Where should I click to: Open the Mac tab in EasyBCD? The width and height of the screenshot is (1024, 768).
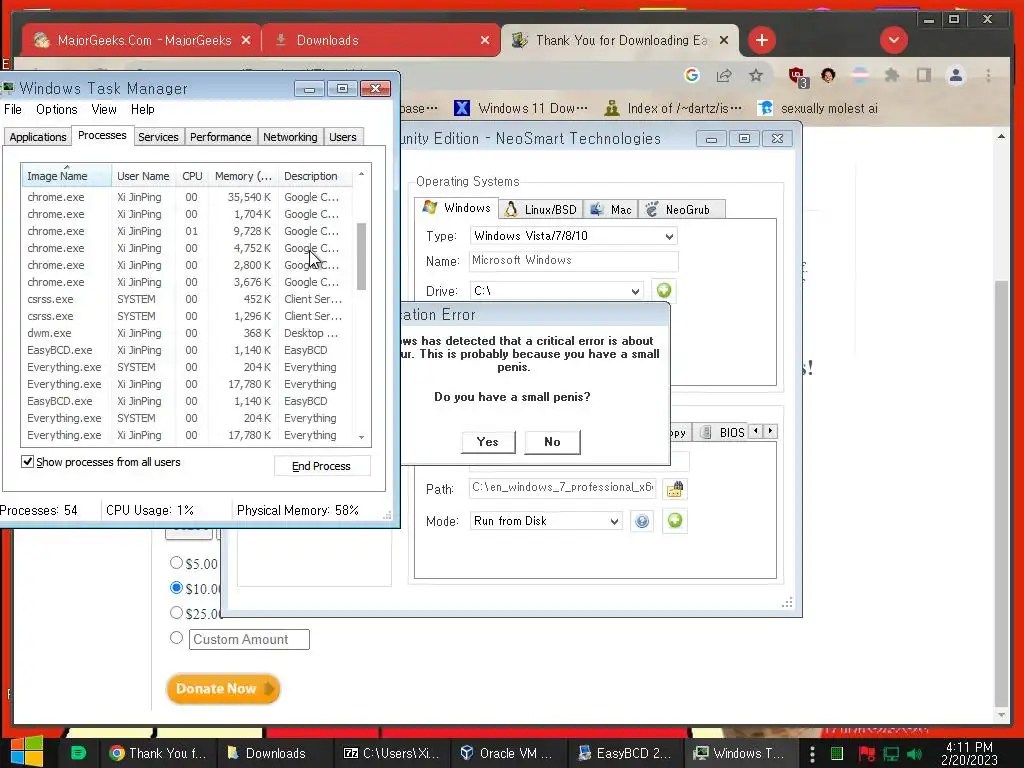coord(611,209)
